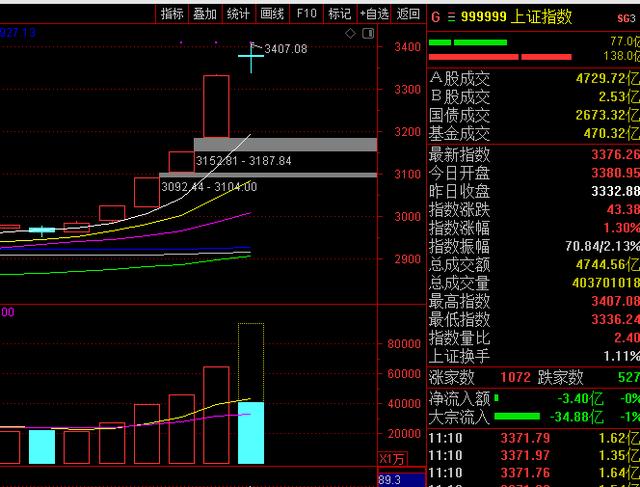Click the 80000 volume axis label
This screenshot has height=487, width=640.
tap(404, 344)
